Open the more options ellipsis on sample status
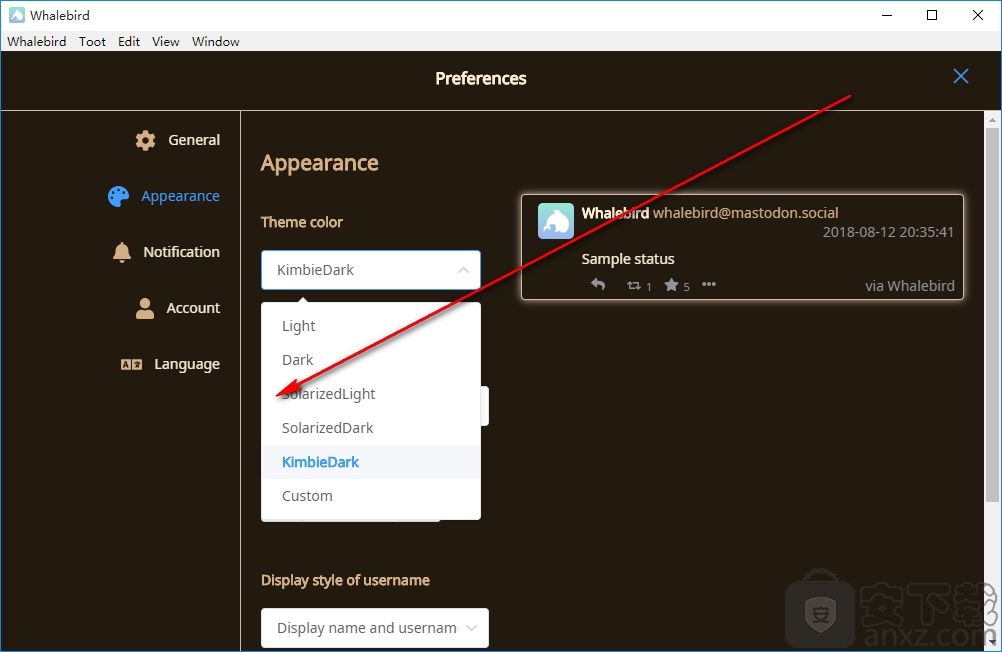Viewport: 1002px width, 652px height. [709, 284]
